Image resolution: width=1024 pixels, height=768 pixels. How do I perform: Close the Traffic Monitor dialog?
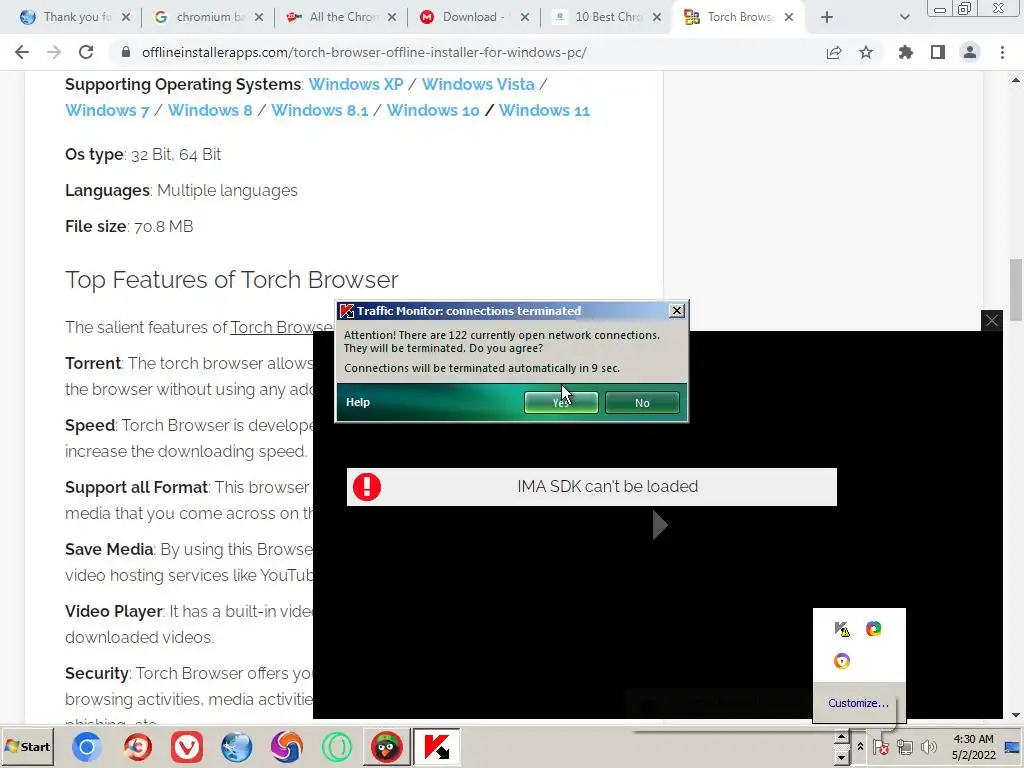(x=677, y=311)
